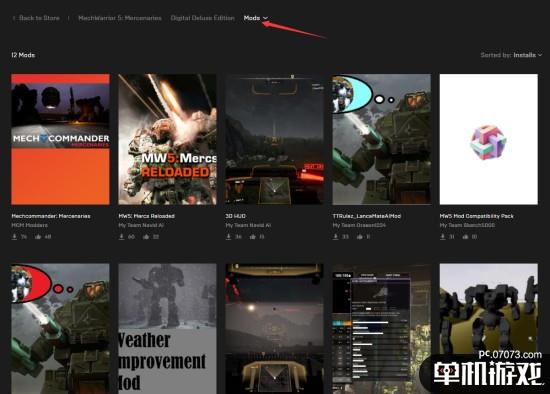Open Mechcommander: Mercenaries title link
The height and width of the screenshot is (394, 550).
click(51, 216)
